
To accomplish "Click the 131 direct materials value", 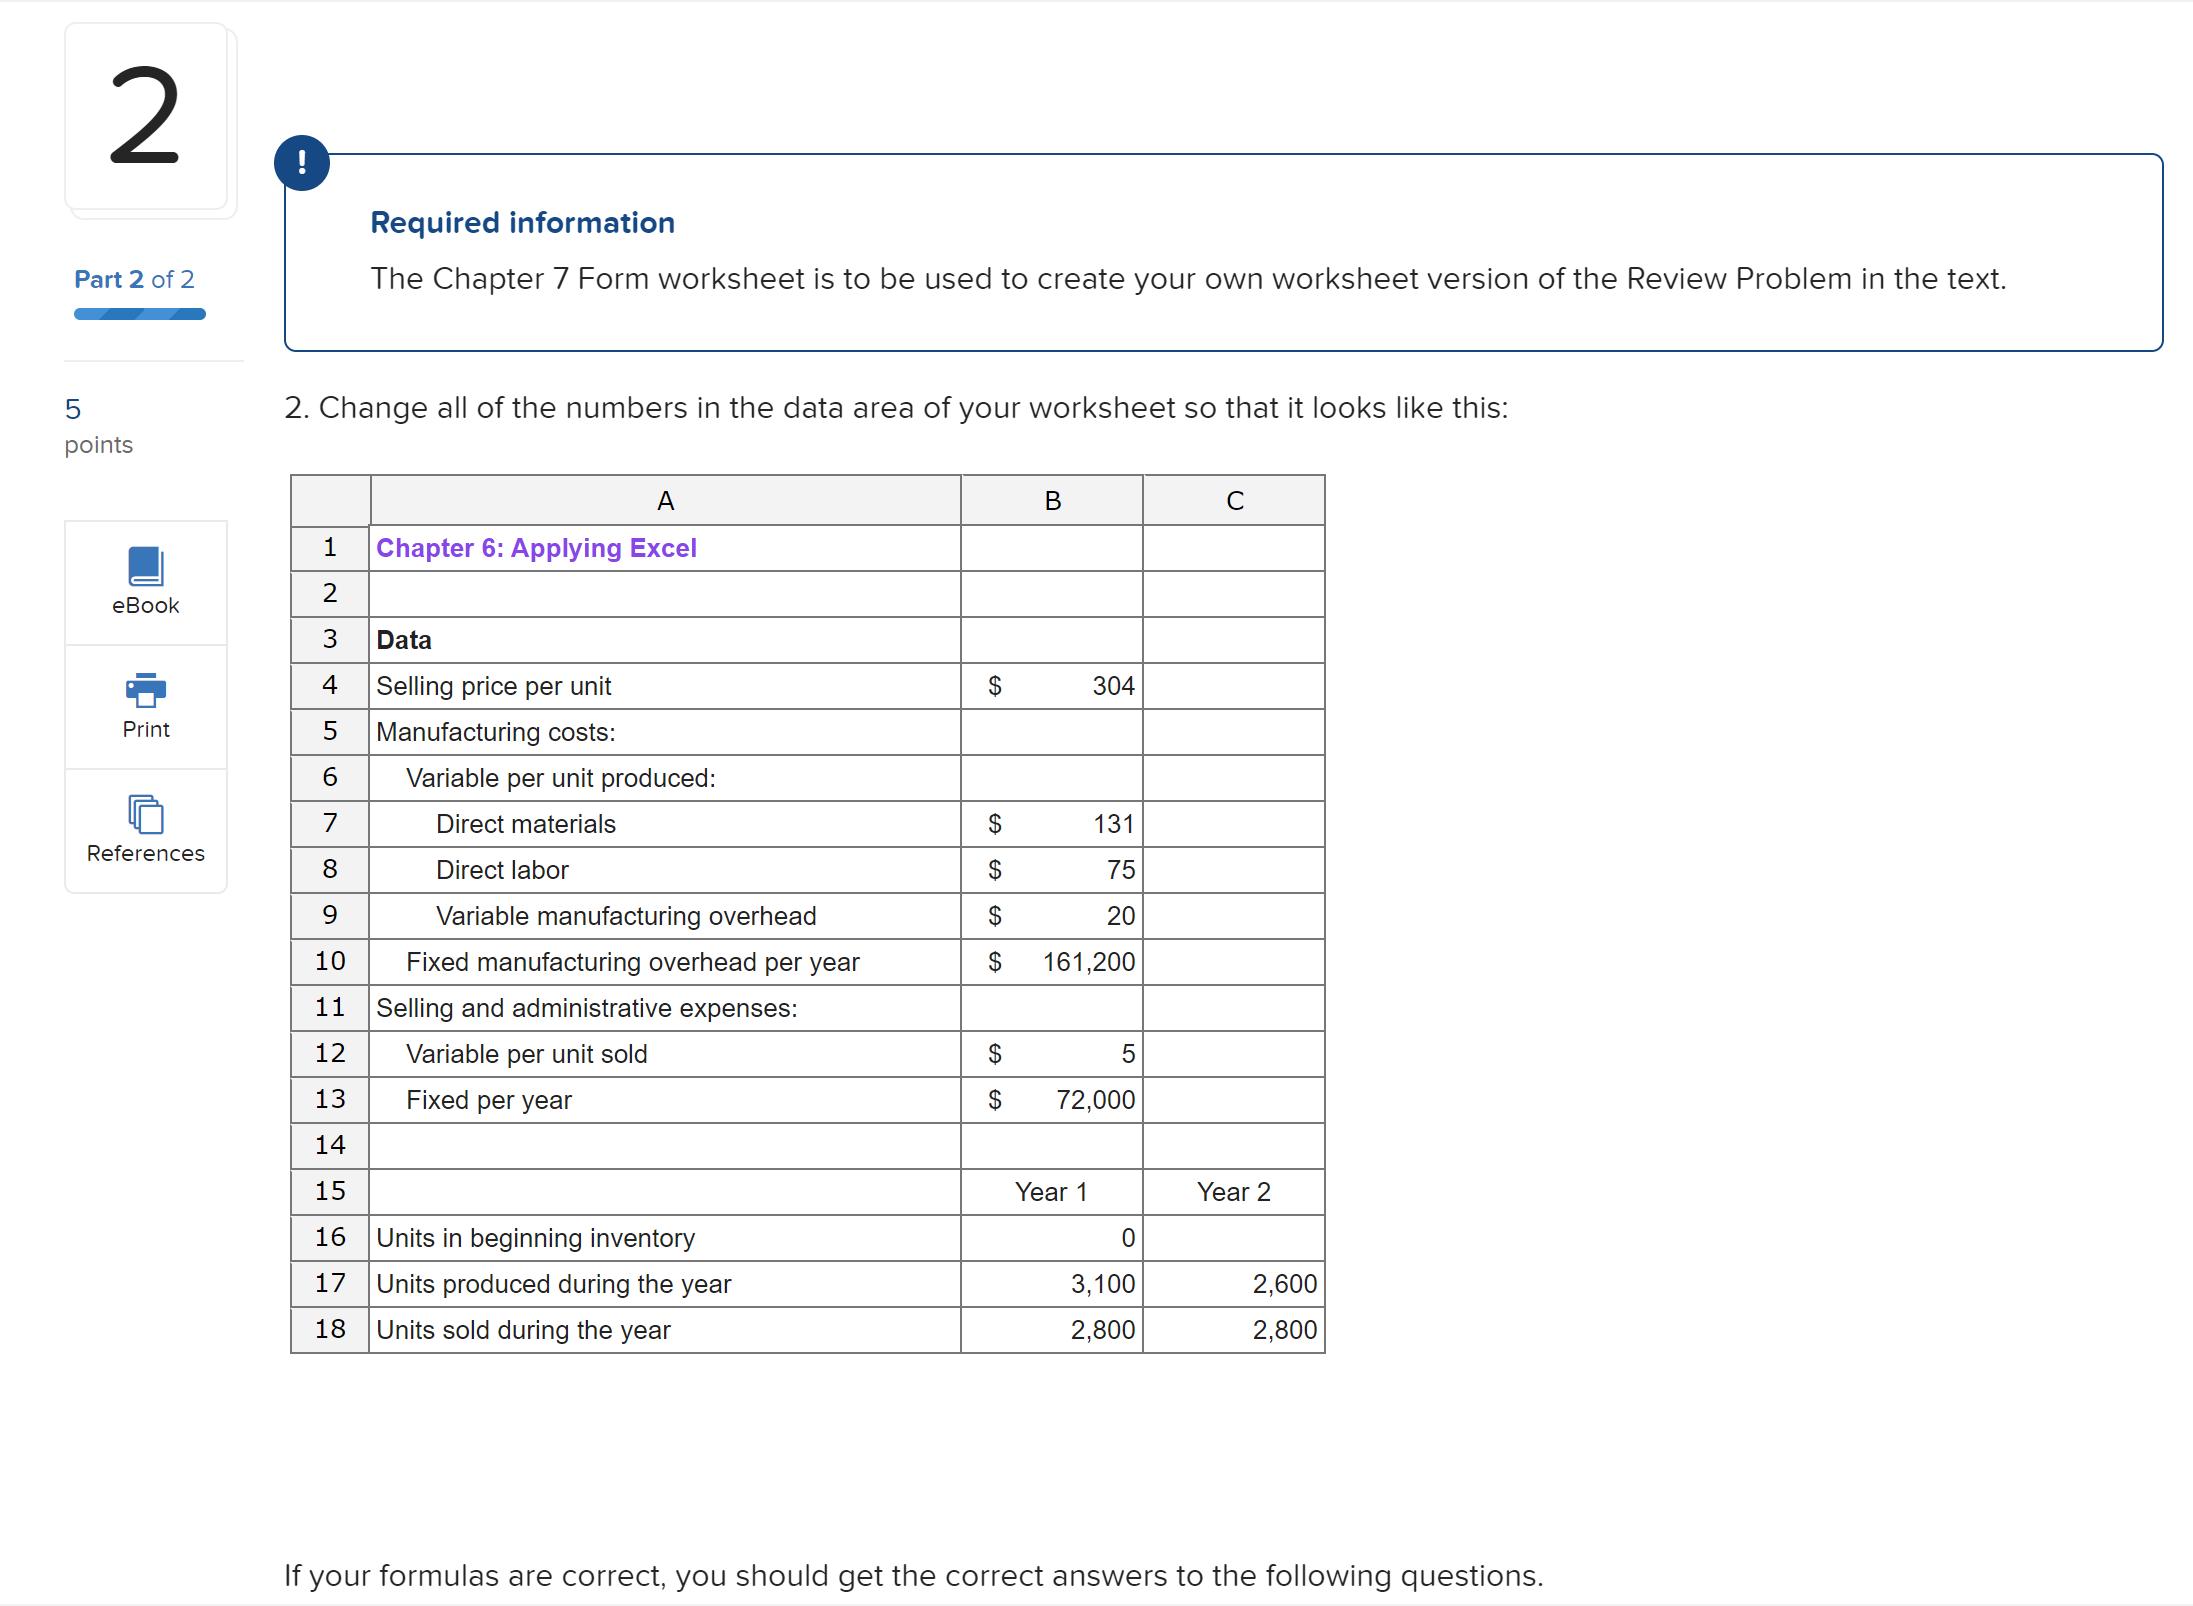I will click(x=1113, y=824).
